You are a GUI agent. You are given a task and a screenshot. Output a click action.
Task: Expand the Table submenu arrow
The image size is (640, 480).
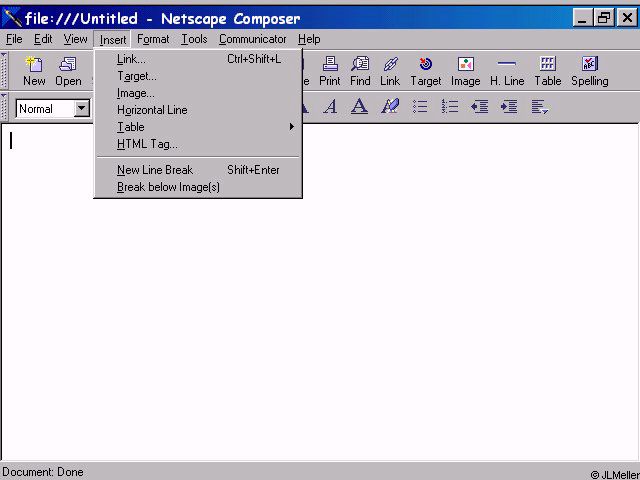pyautogui.click(x=292, y=127)
